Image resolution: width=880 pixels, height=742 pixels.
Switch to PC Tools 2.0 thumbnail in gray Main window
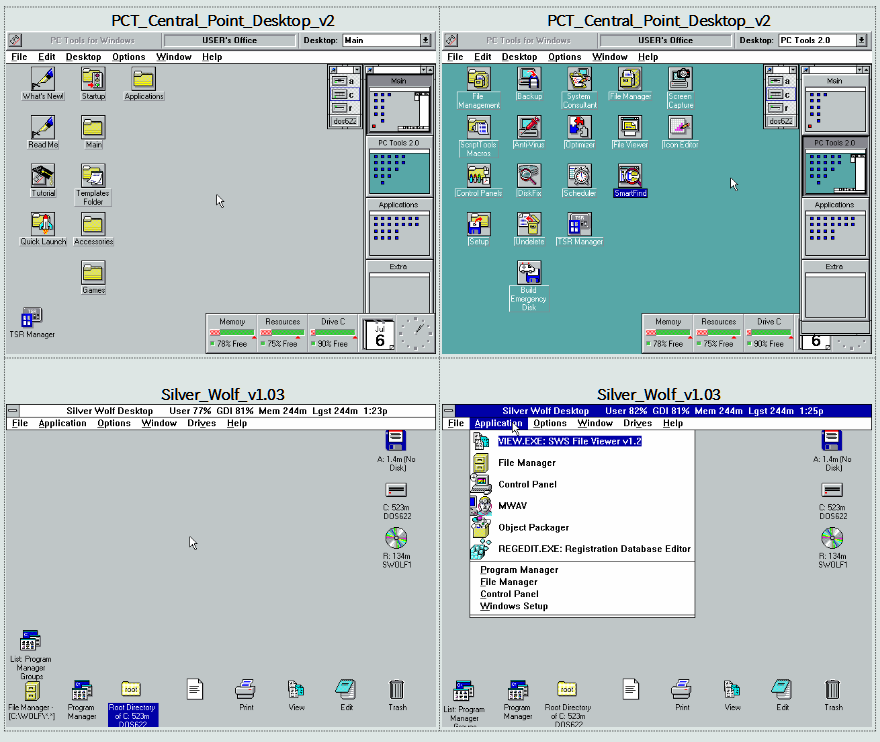pos(398,166)
